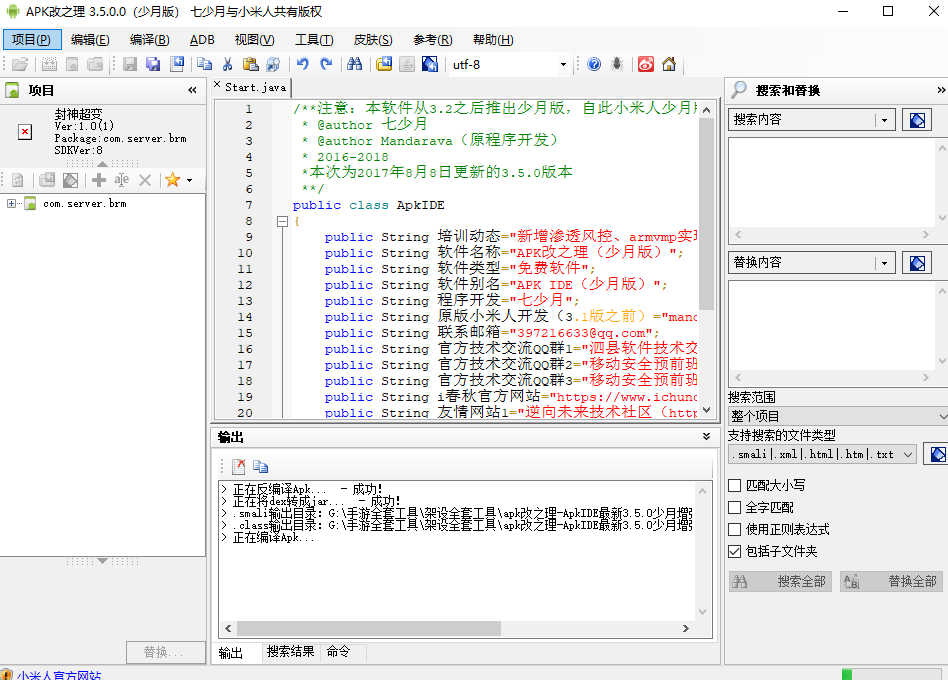Click blue icon beside 搜索内容 field
The image size is (948, 680).
pos(917,120)
